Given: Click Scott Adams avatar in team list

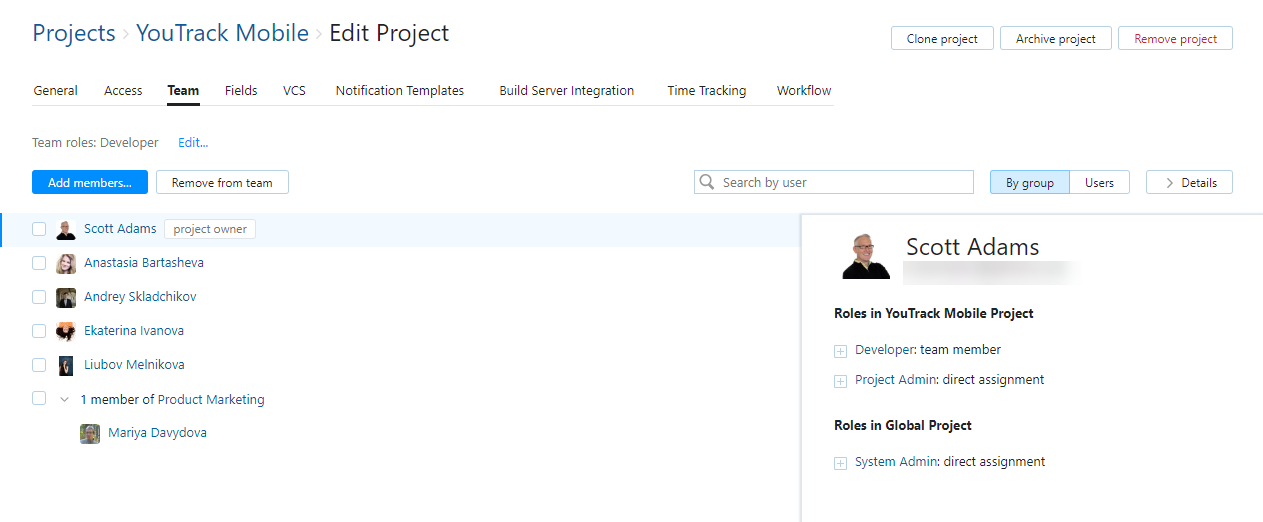Looking at the screenshot, I should (66, 230).
